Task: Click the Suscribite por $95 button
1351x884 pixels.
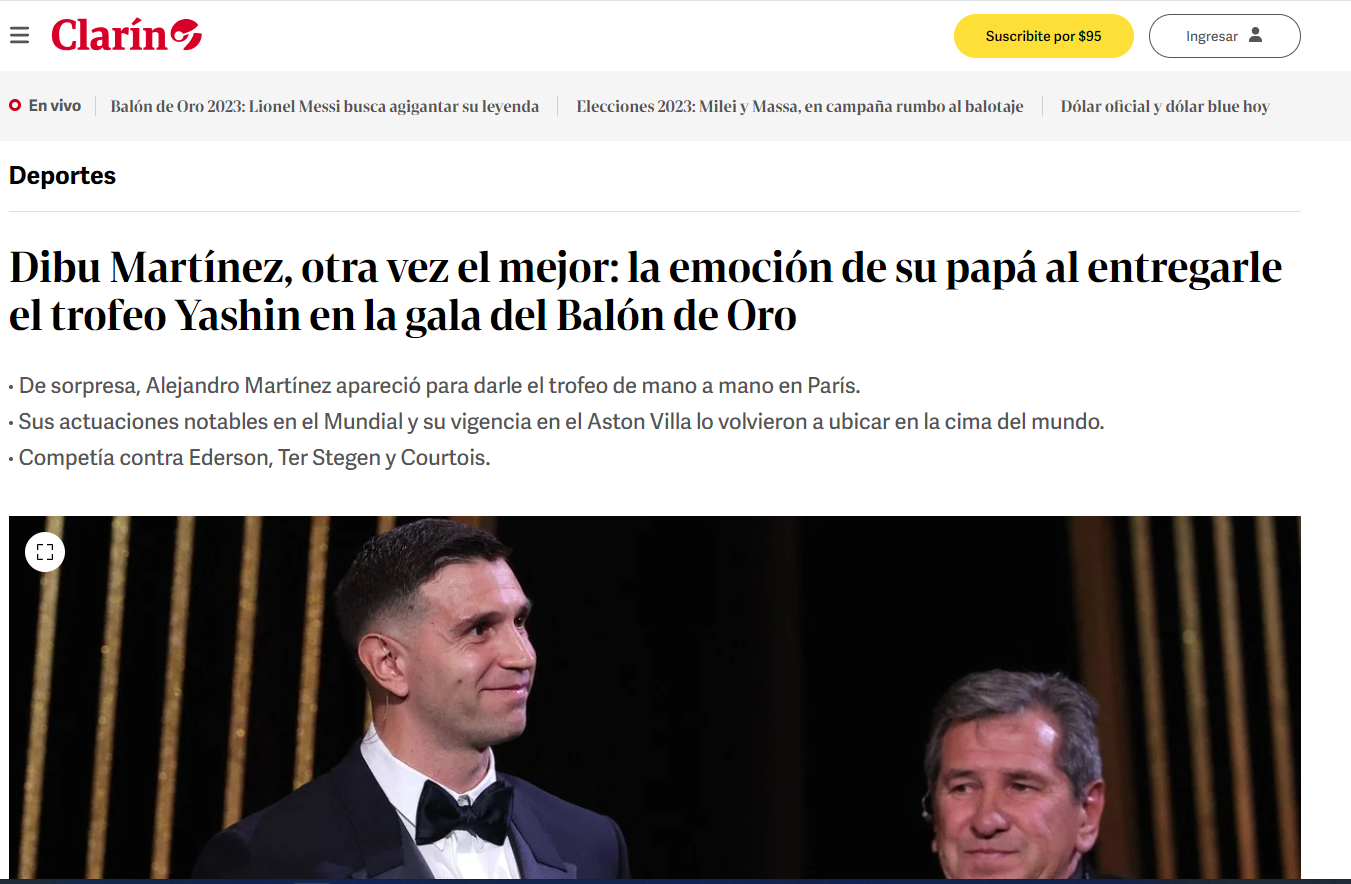Action: [x=1043, y=36]
